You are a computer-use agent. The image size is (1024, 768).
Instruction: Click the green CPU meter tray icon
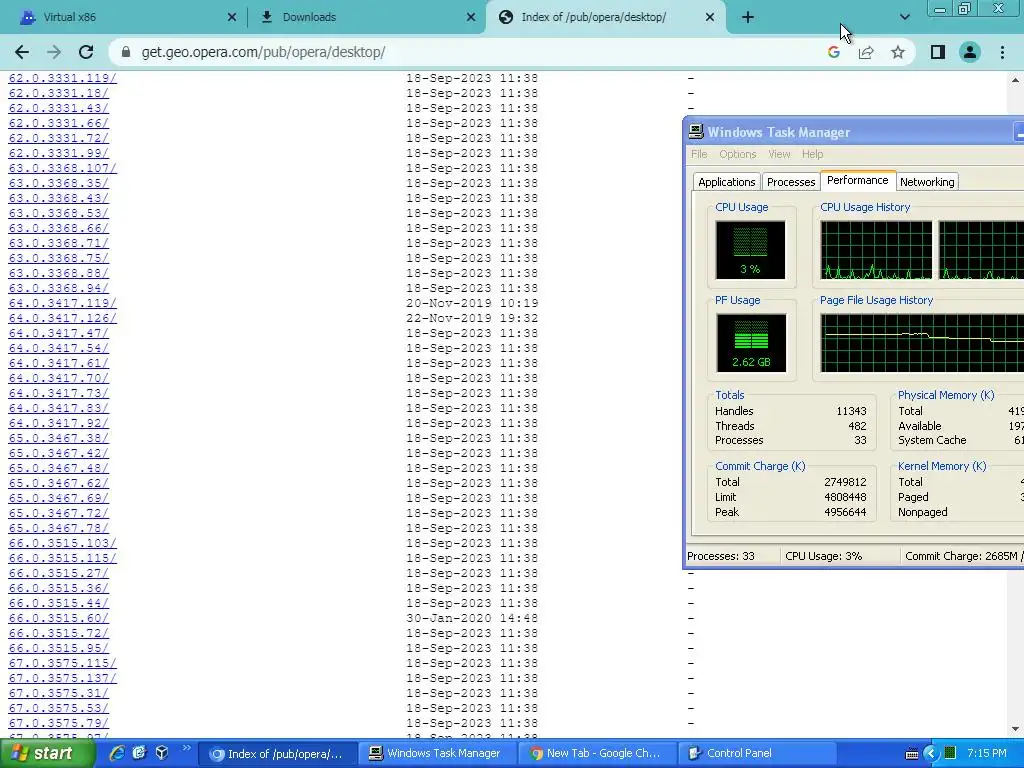(x=950, y=754)
